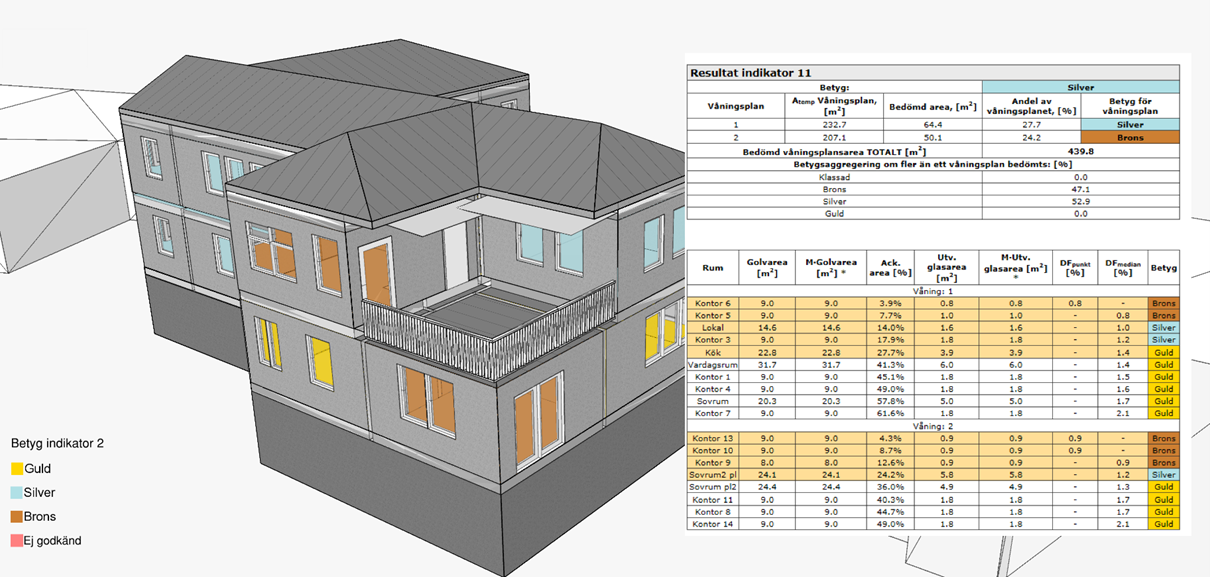The image size is (1210, 577).
Task: Select the 'Vardagsrum' room row label
Action: coord(713,365)
